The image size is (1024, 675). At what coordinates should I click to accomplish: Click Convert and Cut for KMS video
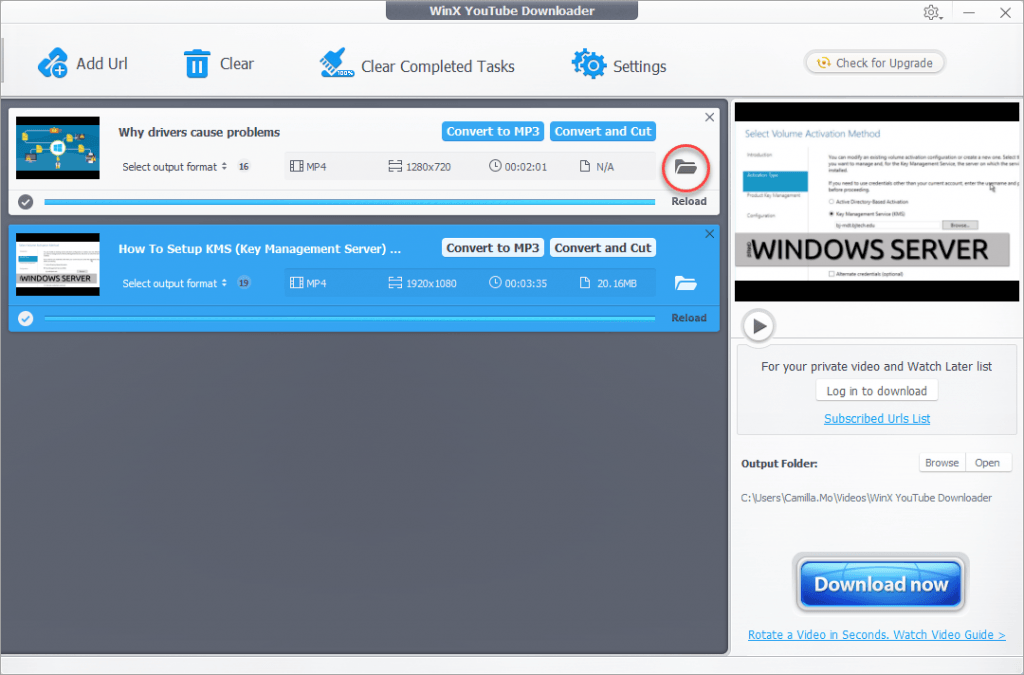(603, 247)
